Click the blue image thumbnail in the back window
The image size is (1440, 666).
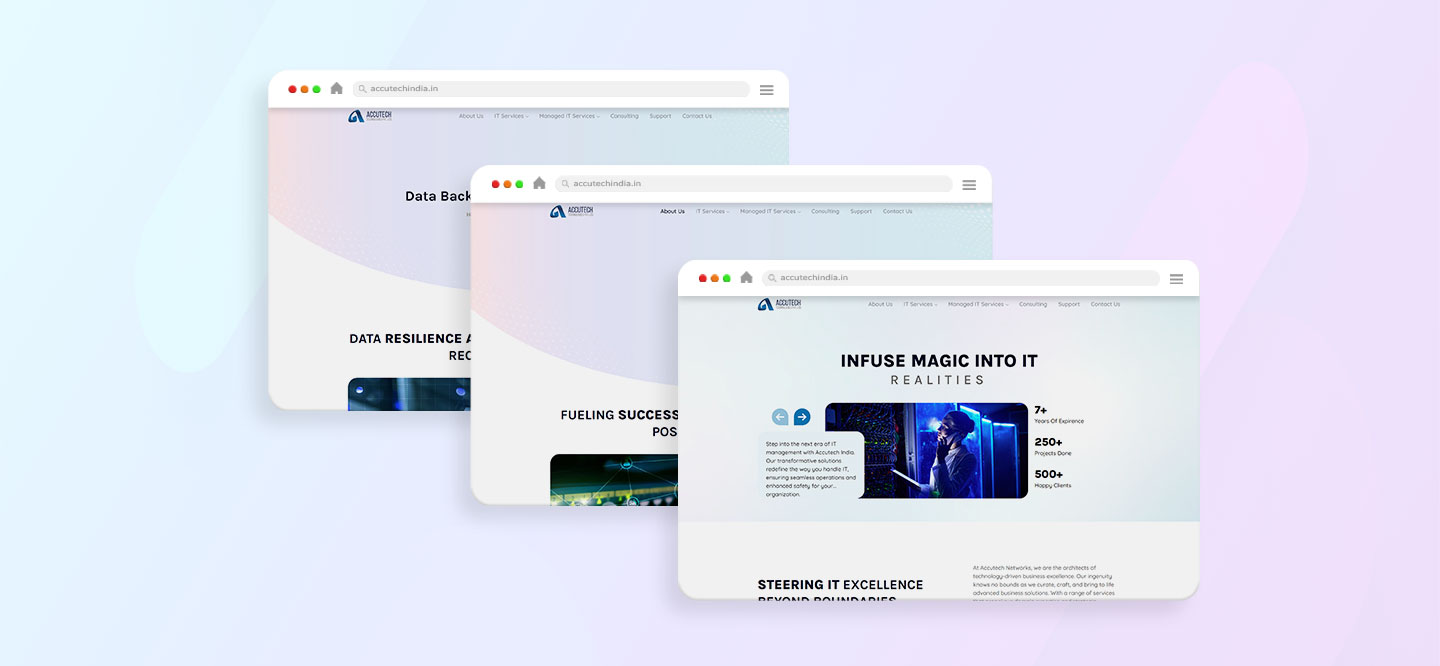(409, 394)
